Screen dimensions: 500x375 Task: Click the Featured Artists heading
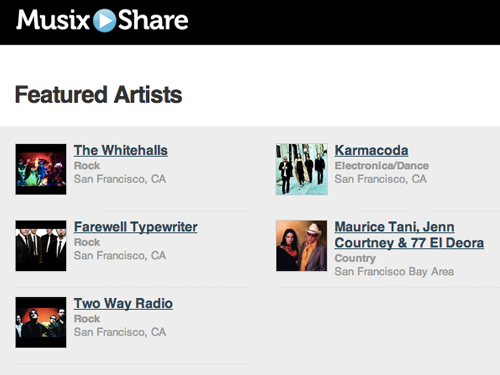click(x=99, y=95)
